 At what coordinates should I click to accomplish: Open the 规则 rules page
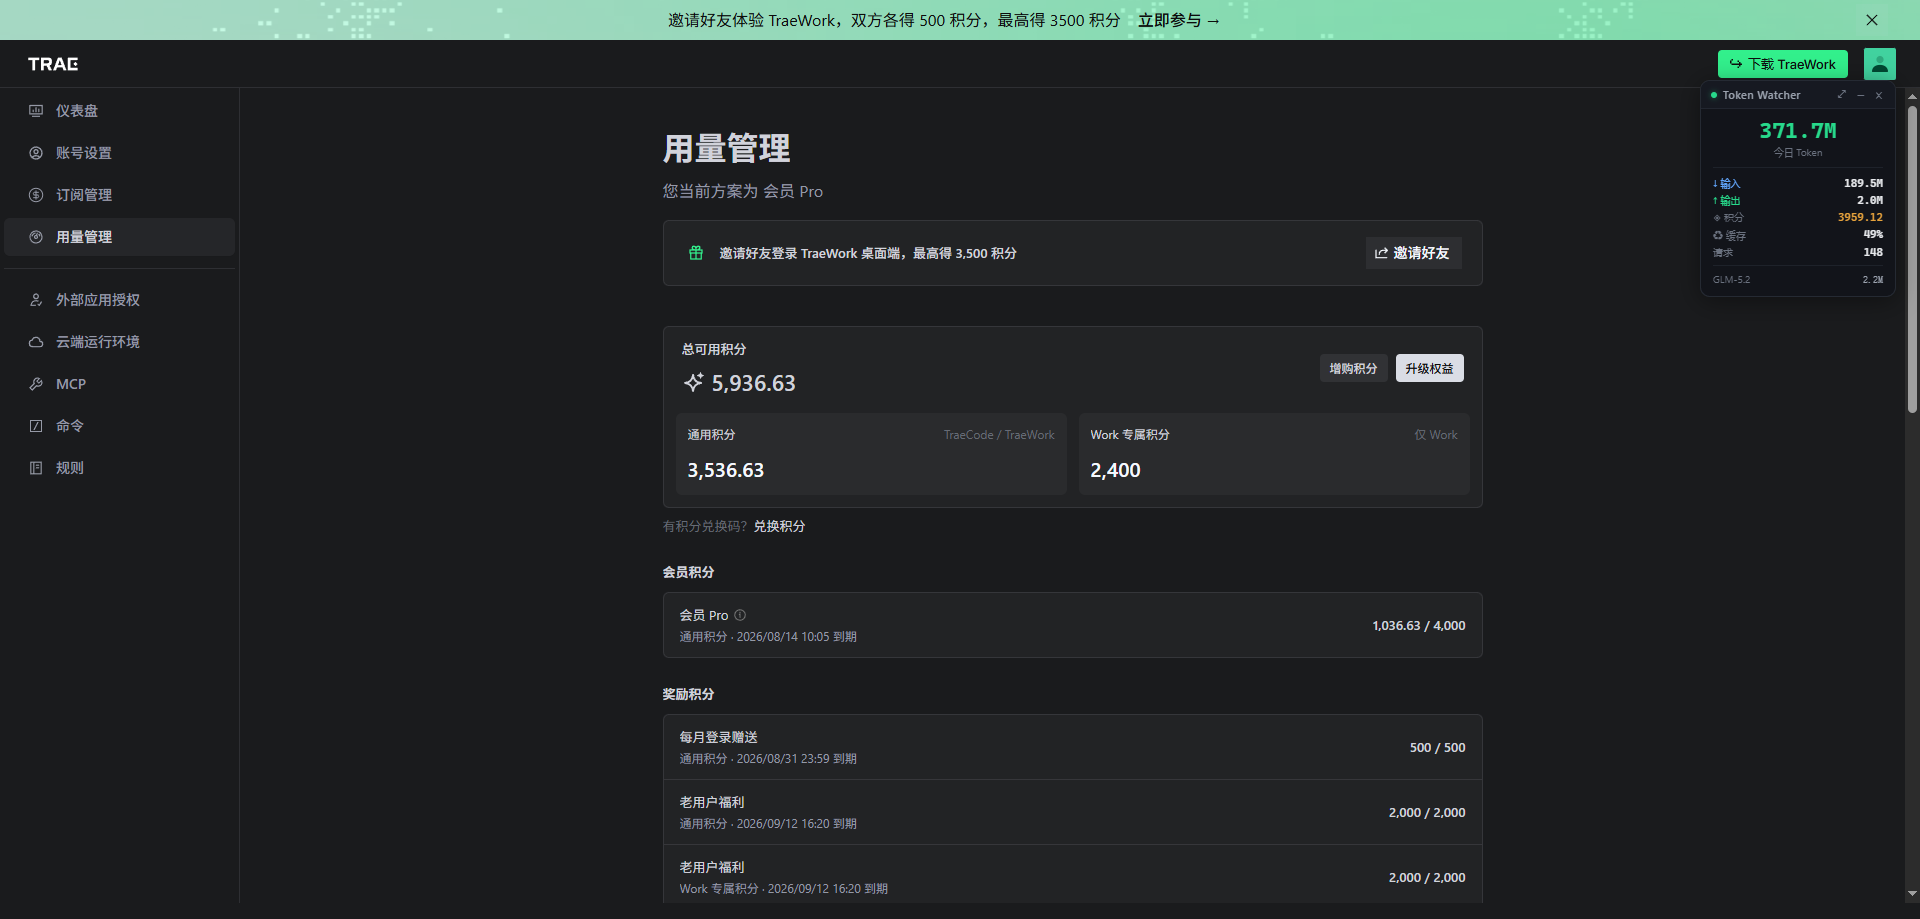point(119,468)
